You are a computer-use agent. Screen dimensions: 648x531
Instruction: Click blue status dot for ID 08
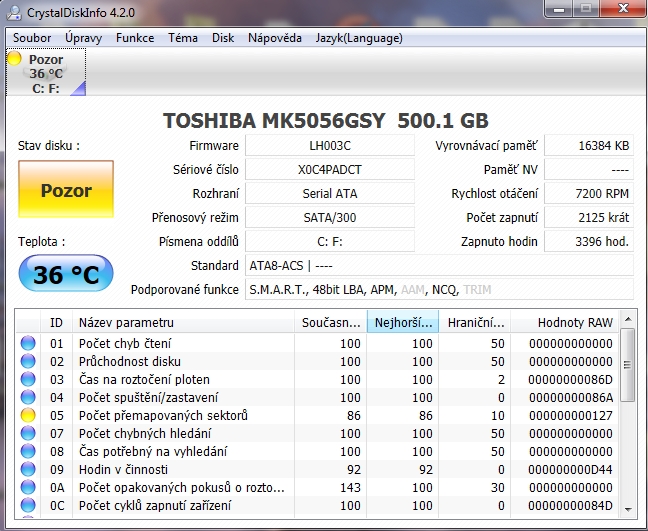28,451
